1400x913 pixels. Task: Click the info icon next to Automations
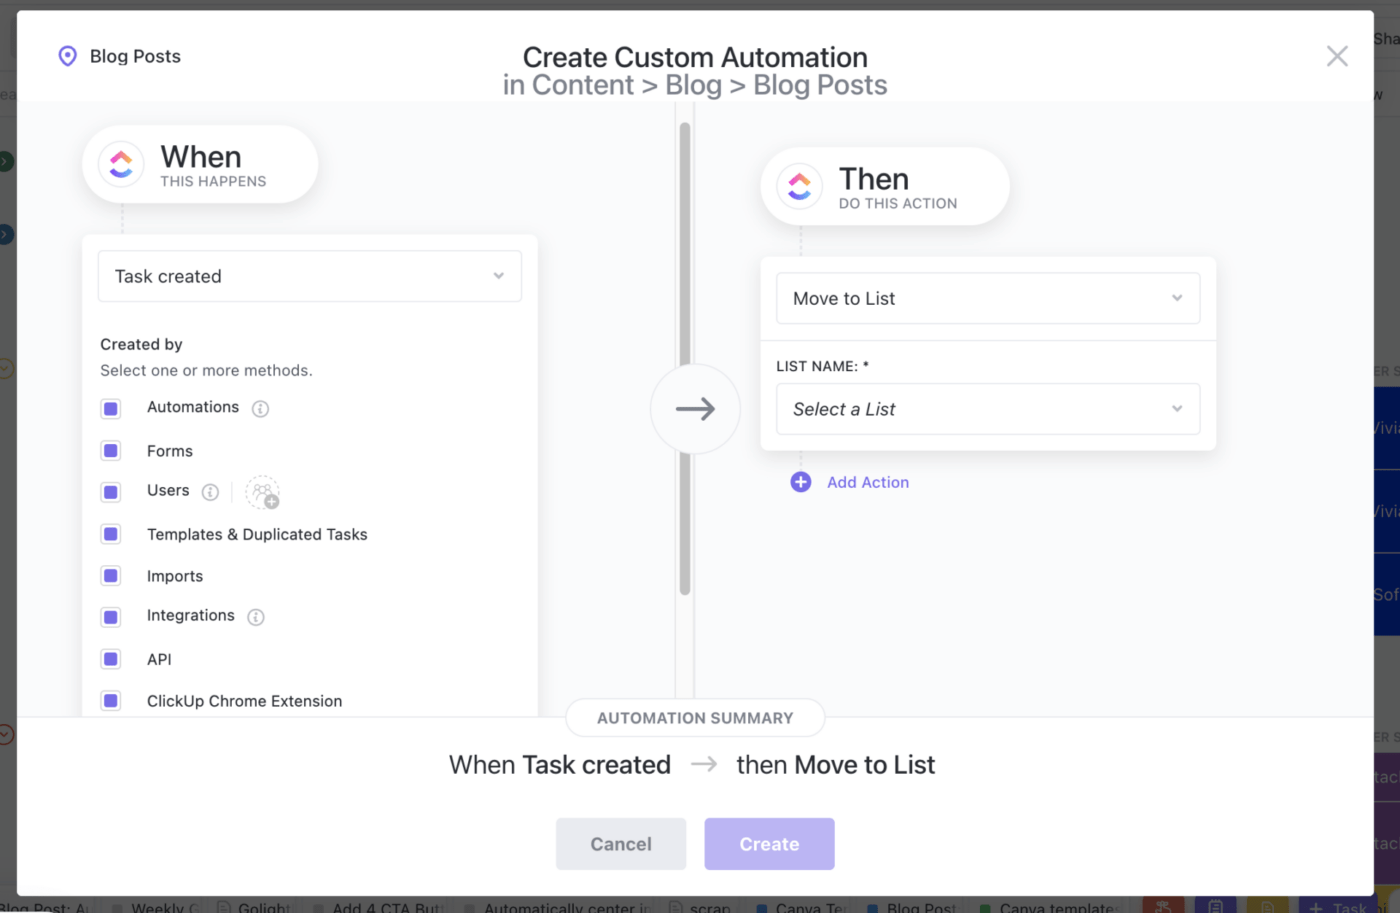pos(260,408)
